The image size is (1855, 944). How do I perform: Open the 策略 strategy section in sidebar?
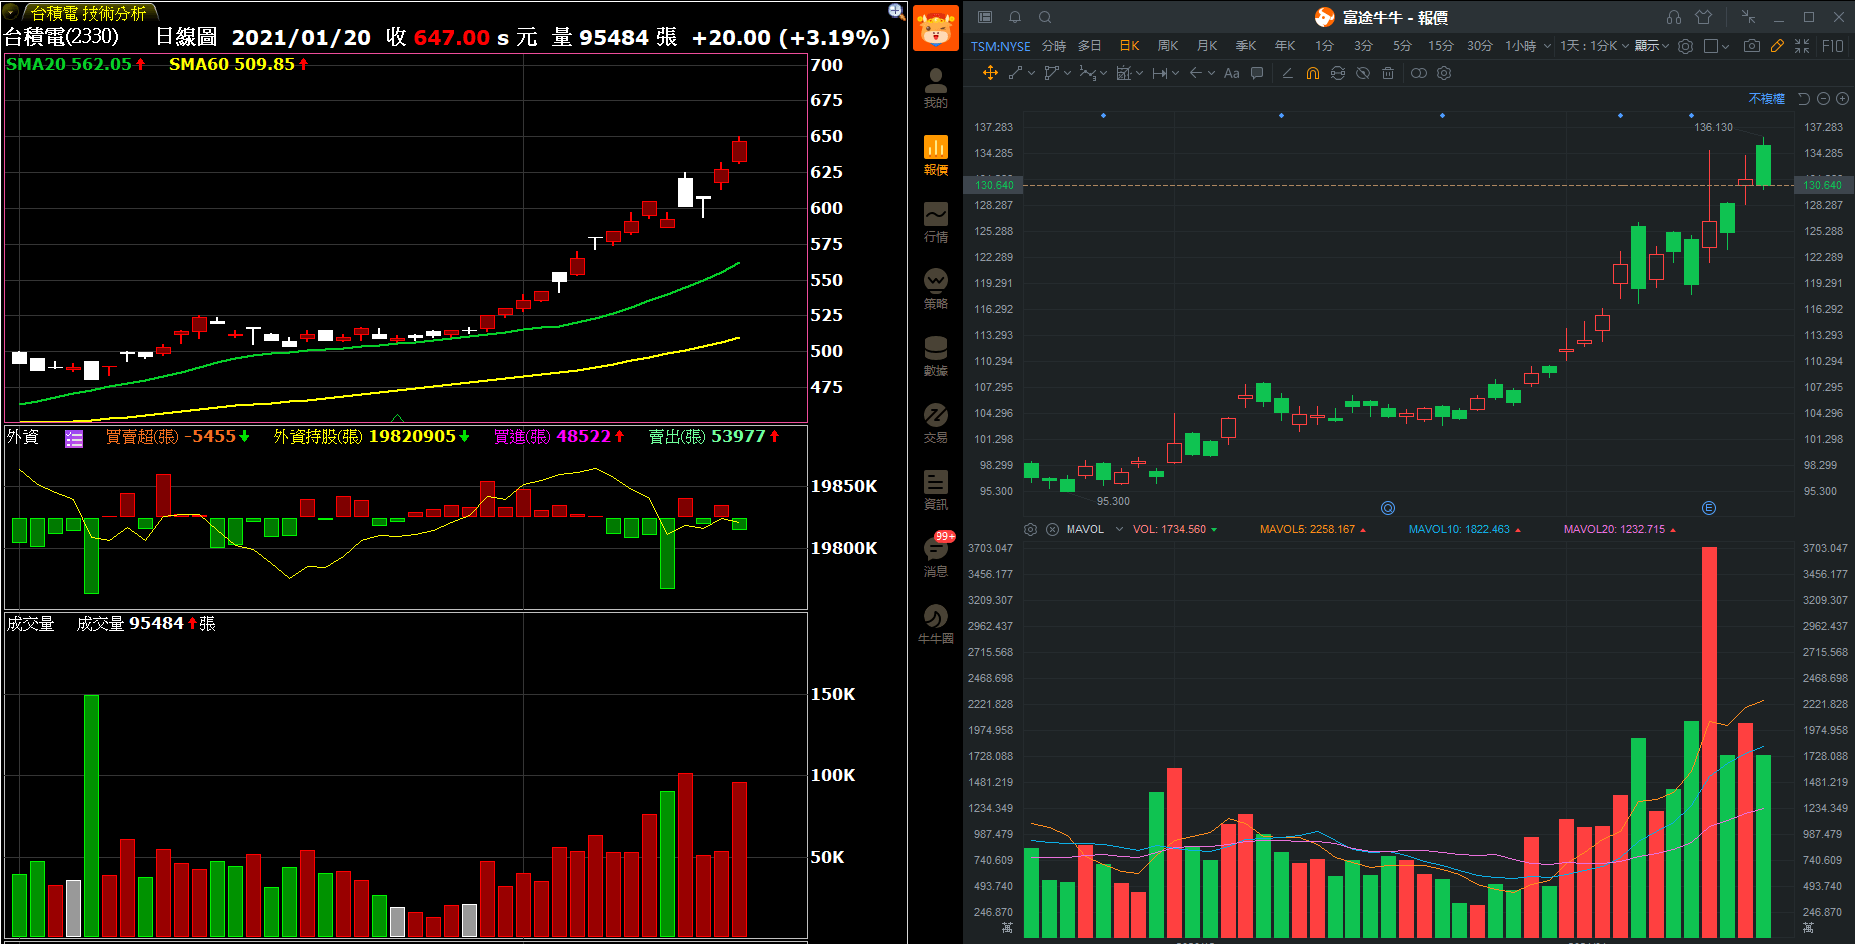pyautogui.click(x=936, y=290)
